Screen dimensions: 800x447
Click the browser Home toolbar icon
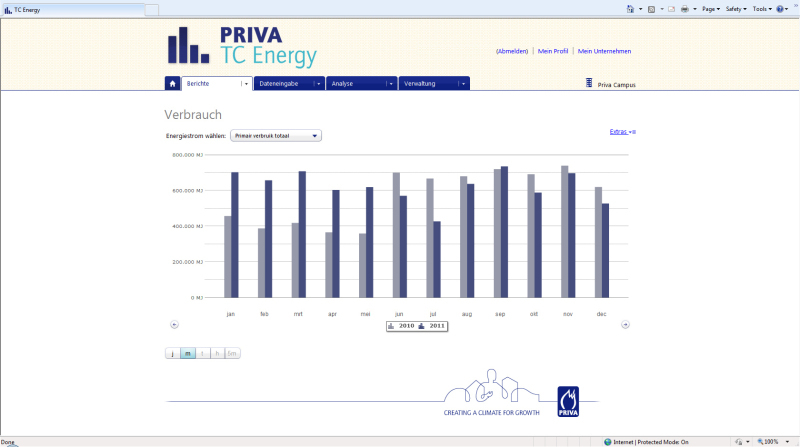(x=631, y=9)
